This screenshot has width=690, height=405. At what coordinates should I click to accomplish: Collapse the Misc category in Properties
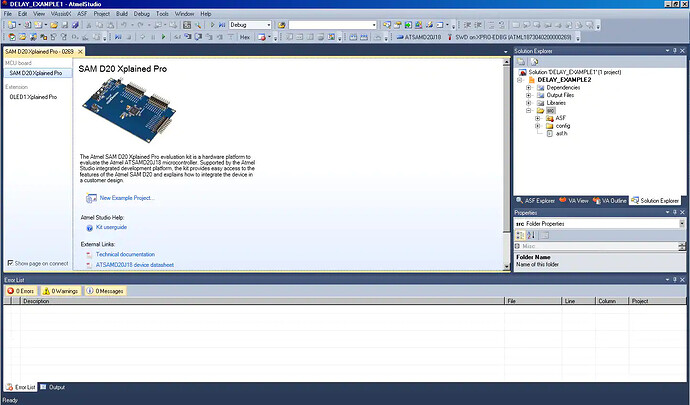[518, 246]
